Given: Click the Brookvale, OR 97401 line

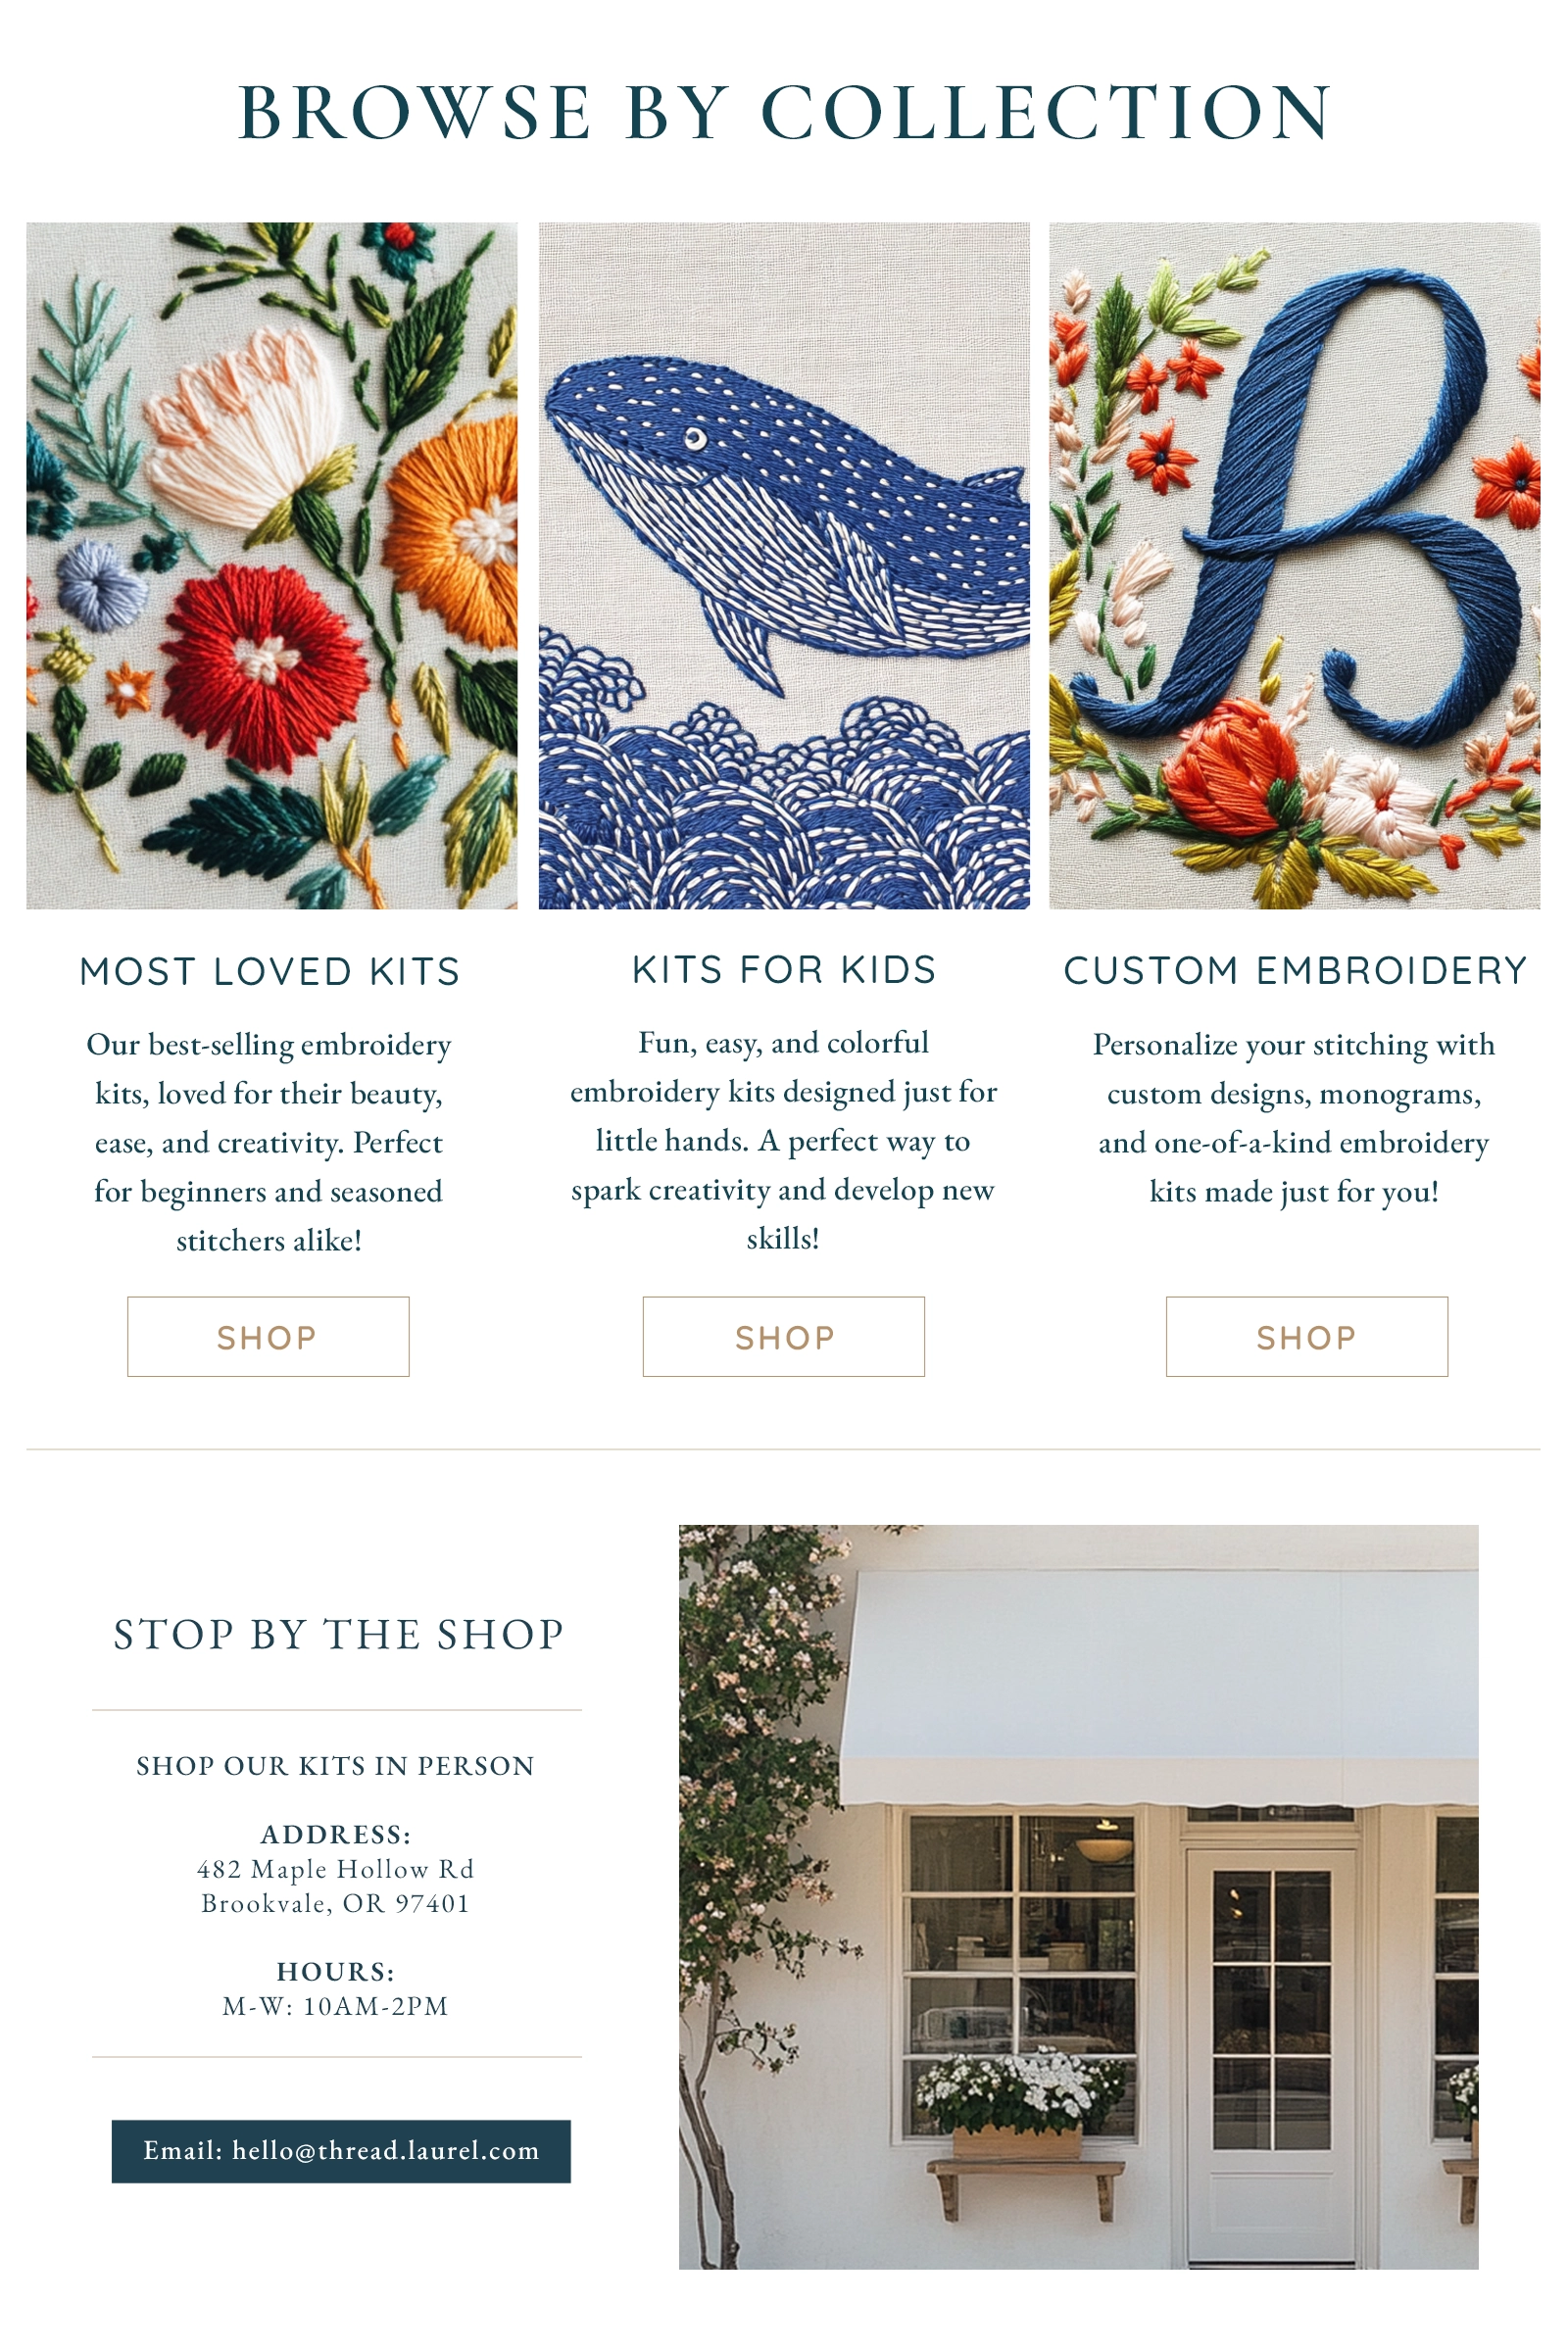Looking at the screenshot, I should pos(336,1902).
